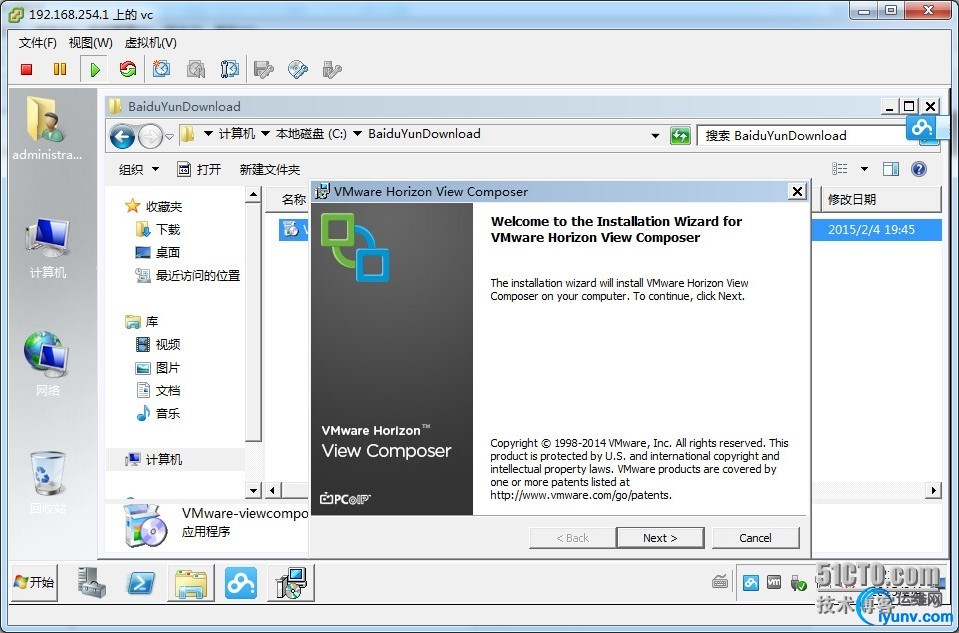Click Baidu Yun taskbar icon

(241, 583)
